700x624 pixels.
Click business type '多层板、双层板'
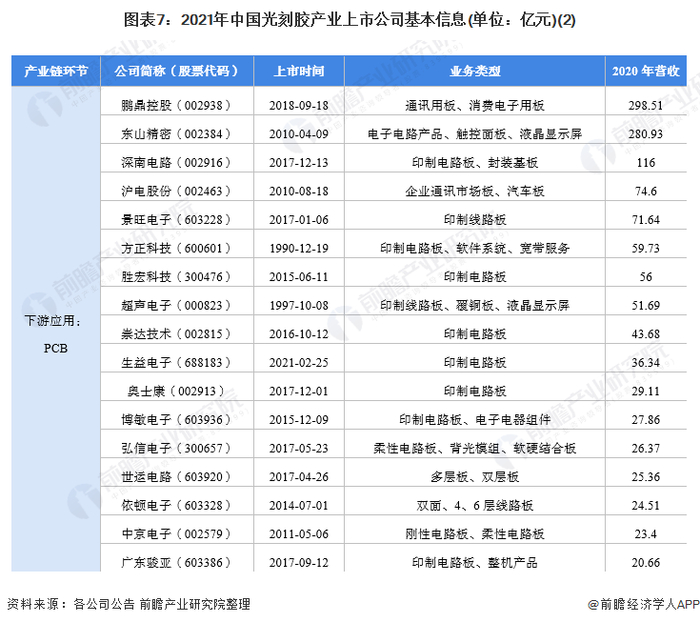[x=475, y=477]
